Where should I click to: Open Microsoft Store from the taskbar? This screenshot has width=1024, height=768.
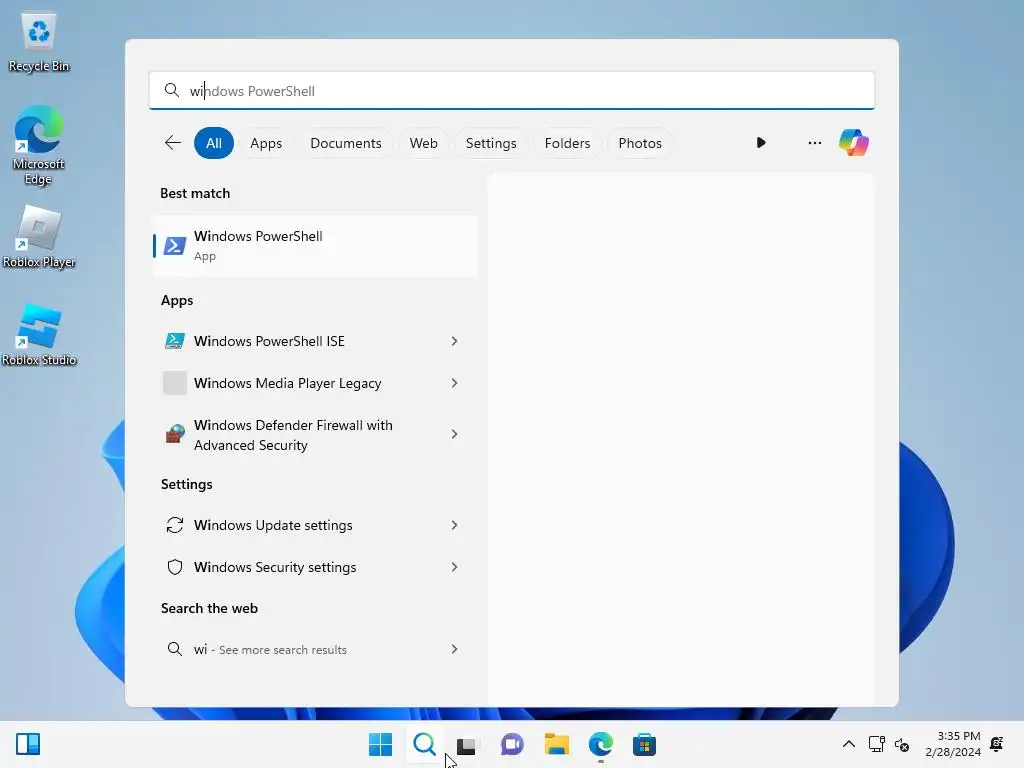tap(645, 744)
